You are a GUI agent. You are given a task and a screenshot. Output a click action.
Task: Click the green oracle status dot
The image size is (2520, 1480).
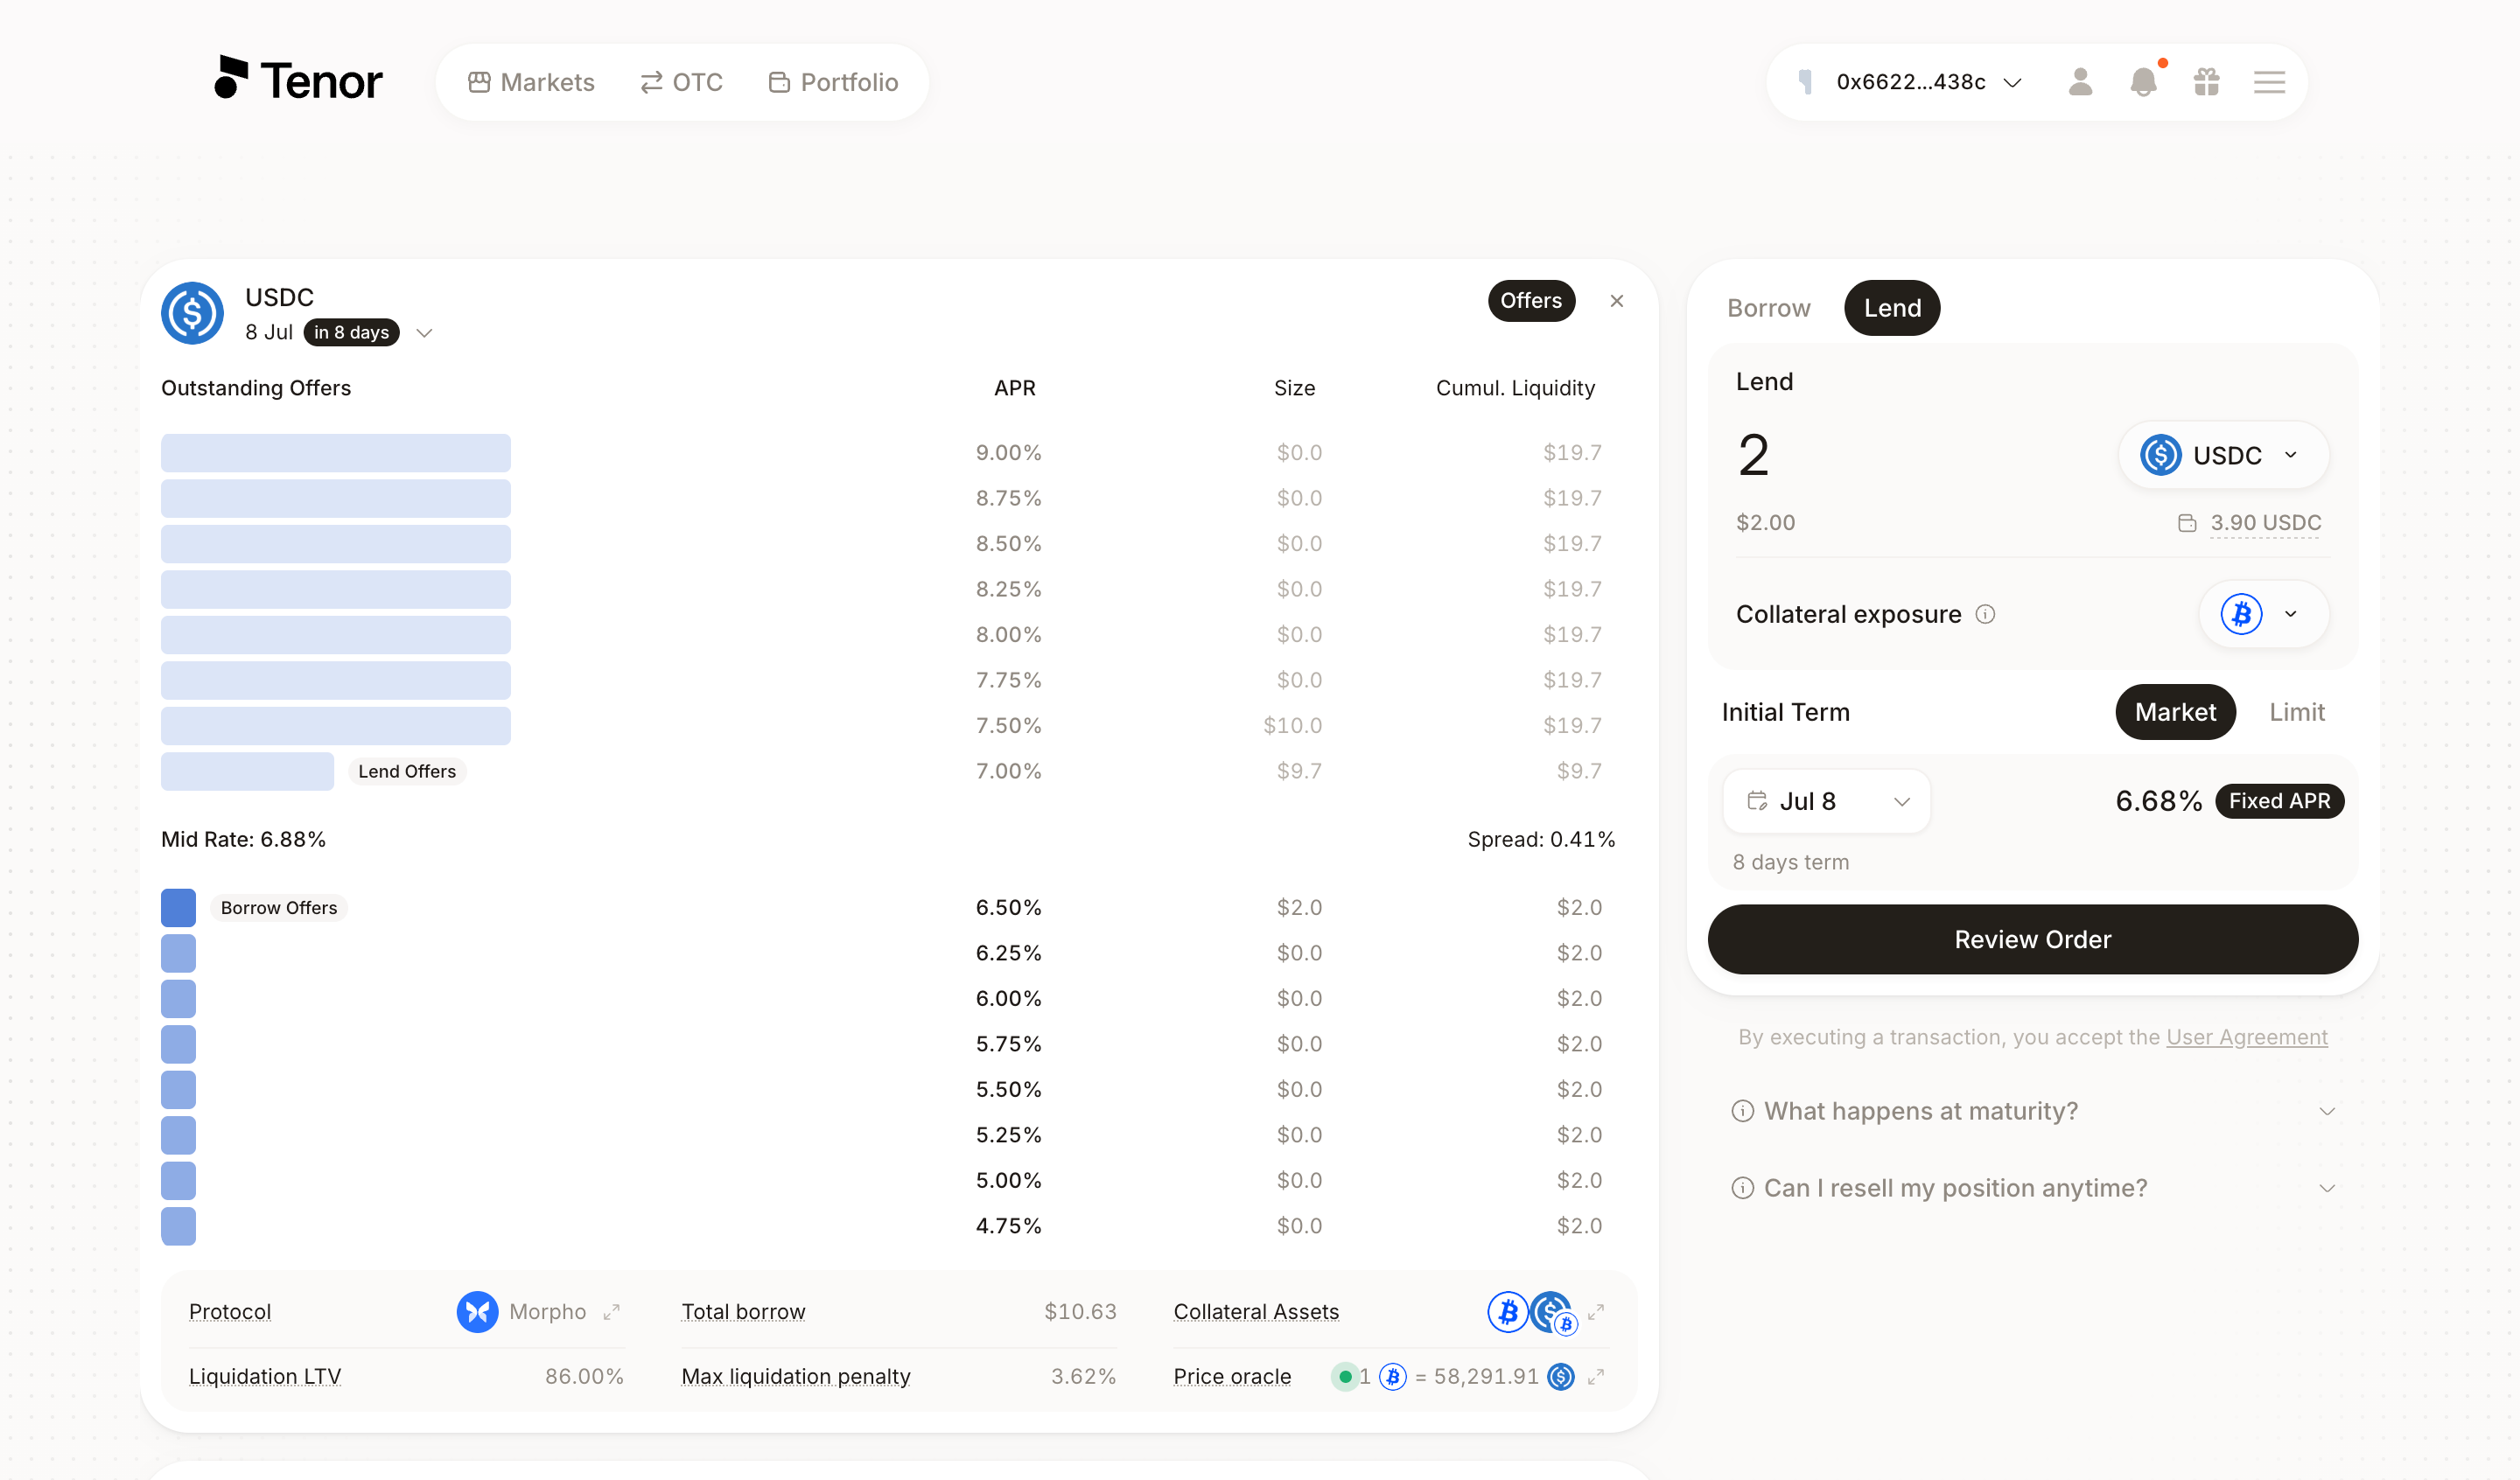pos(1346,1377)
